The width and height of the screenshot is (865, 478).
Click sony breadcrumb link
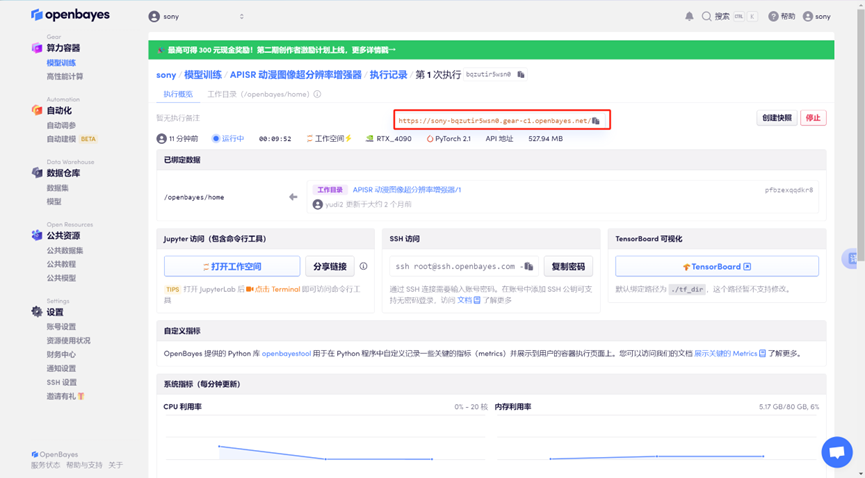[166, 75]
